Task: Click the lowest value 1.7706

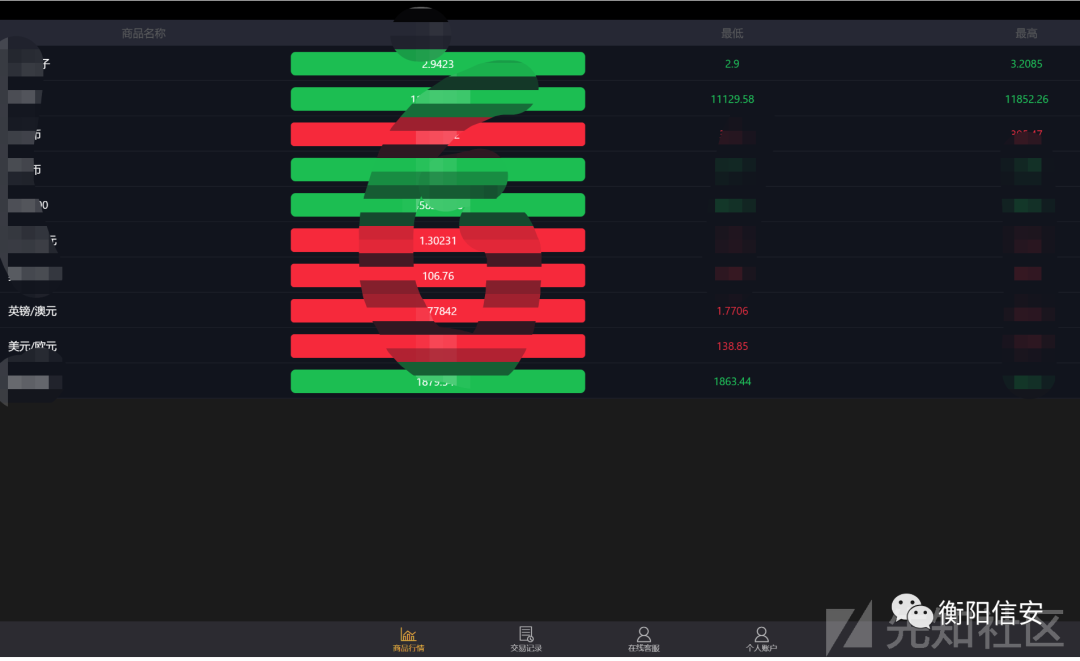Action: click(x=732, y=311)
